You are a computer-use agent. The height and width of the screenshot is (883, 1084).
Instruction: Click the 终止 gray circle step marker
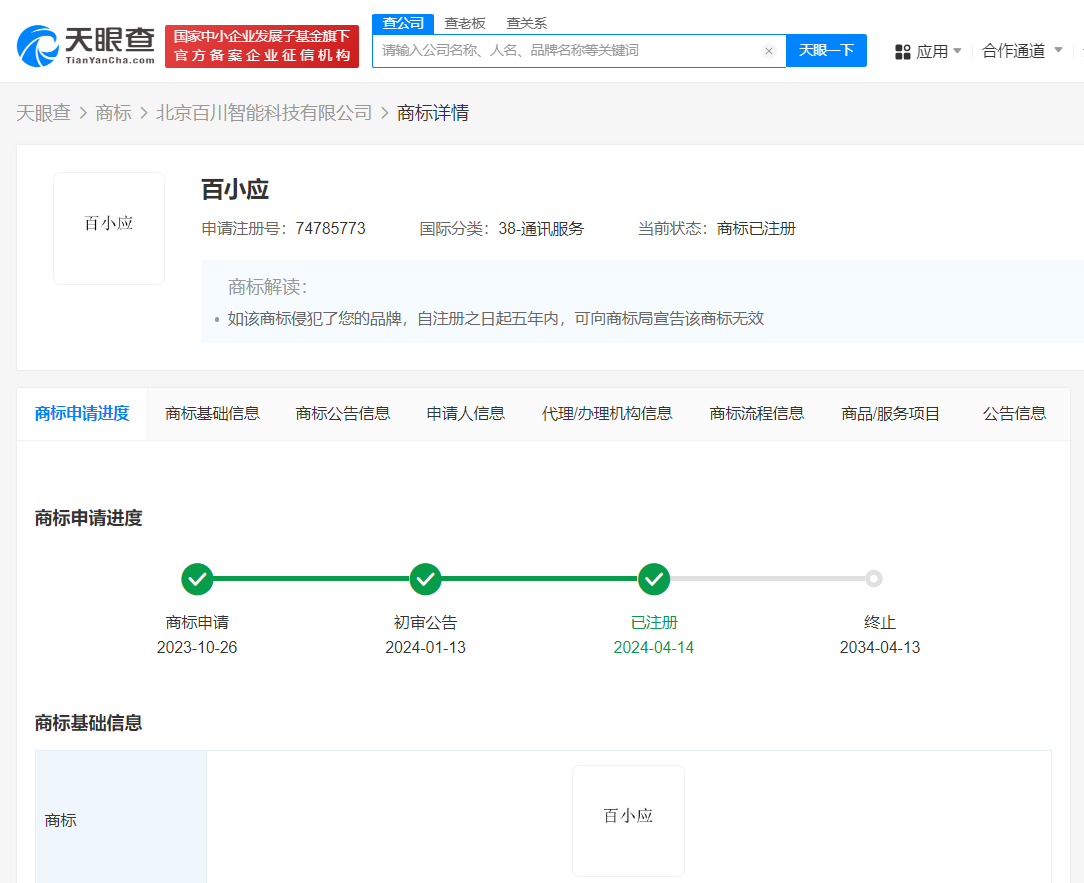click(873, 579)
